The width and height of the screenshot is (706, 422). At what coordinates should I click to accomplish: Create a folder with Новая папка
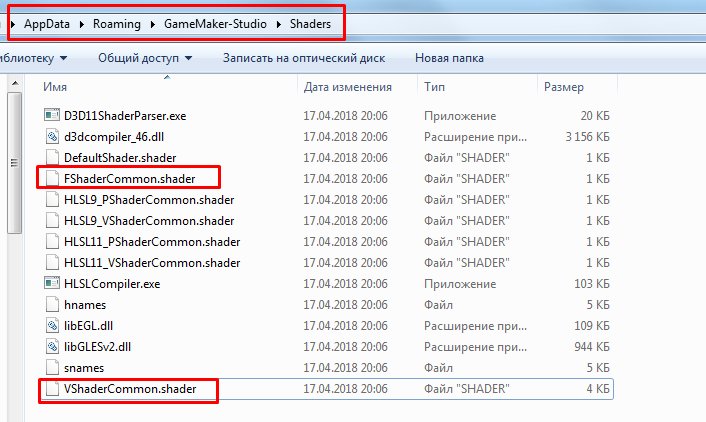point(449,58)
